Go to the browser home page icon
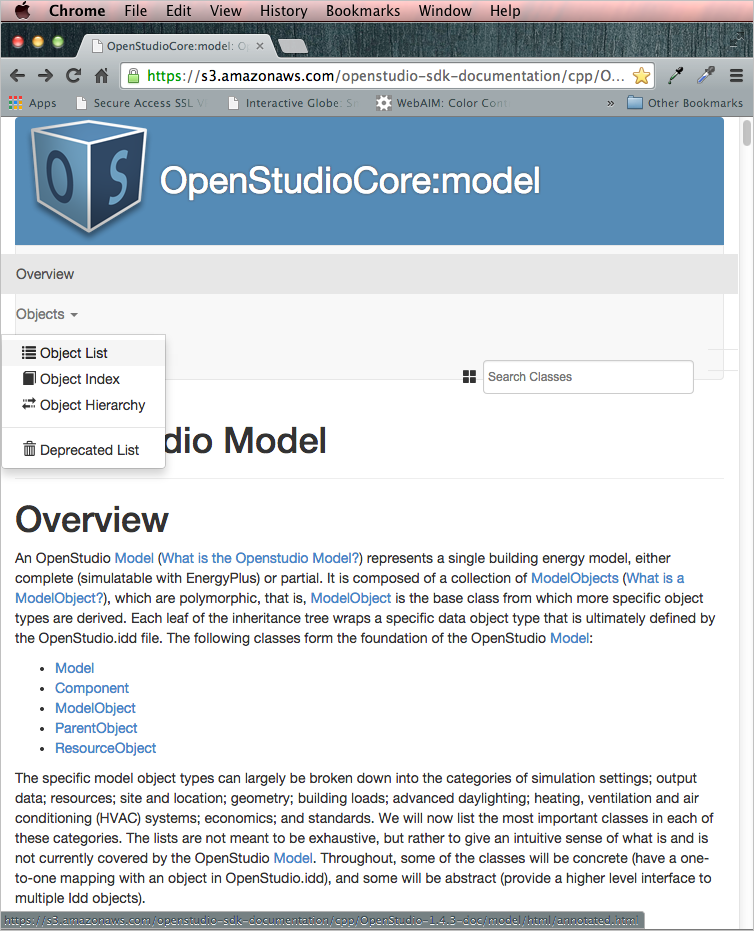The height and width of the screenshot is (931, 754). point(101,76)
